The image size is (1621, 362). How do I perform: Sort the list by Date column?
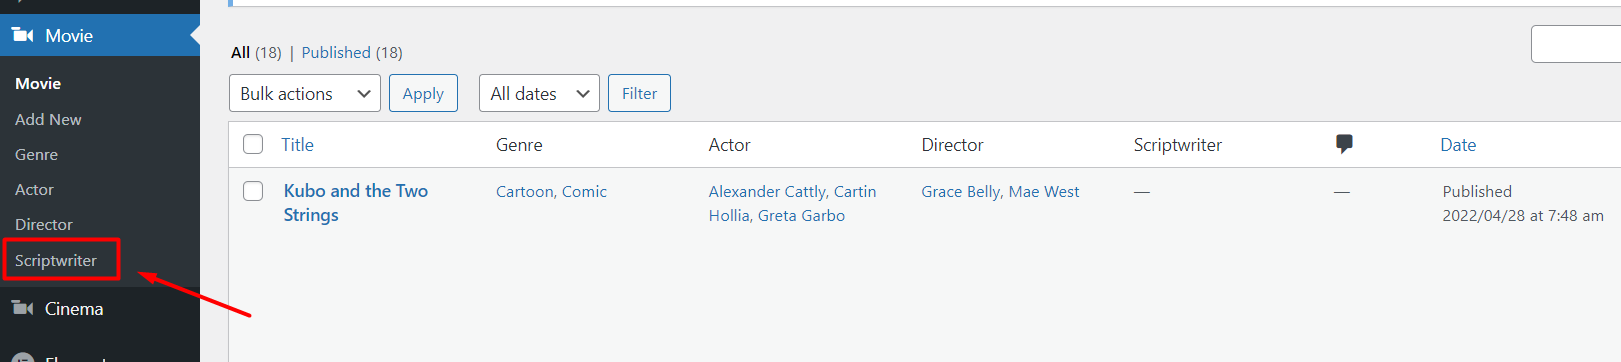tap(1458, 144)
